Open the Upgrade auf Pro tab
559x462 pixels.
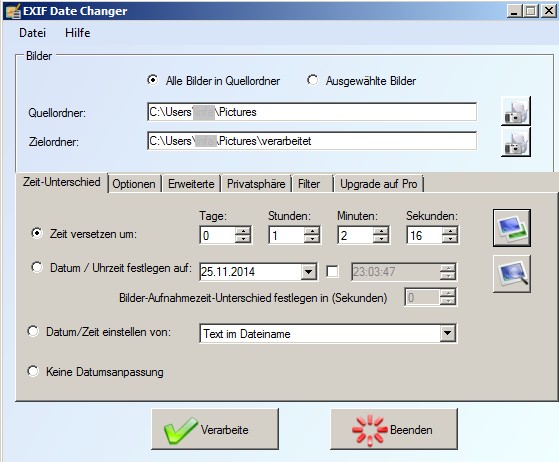click(x=379, y=184)
